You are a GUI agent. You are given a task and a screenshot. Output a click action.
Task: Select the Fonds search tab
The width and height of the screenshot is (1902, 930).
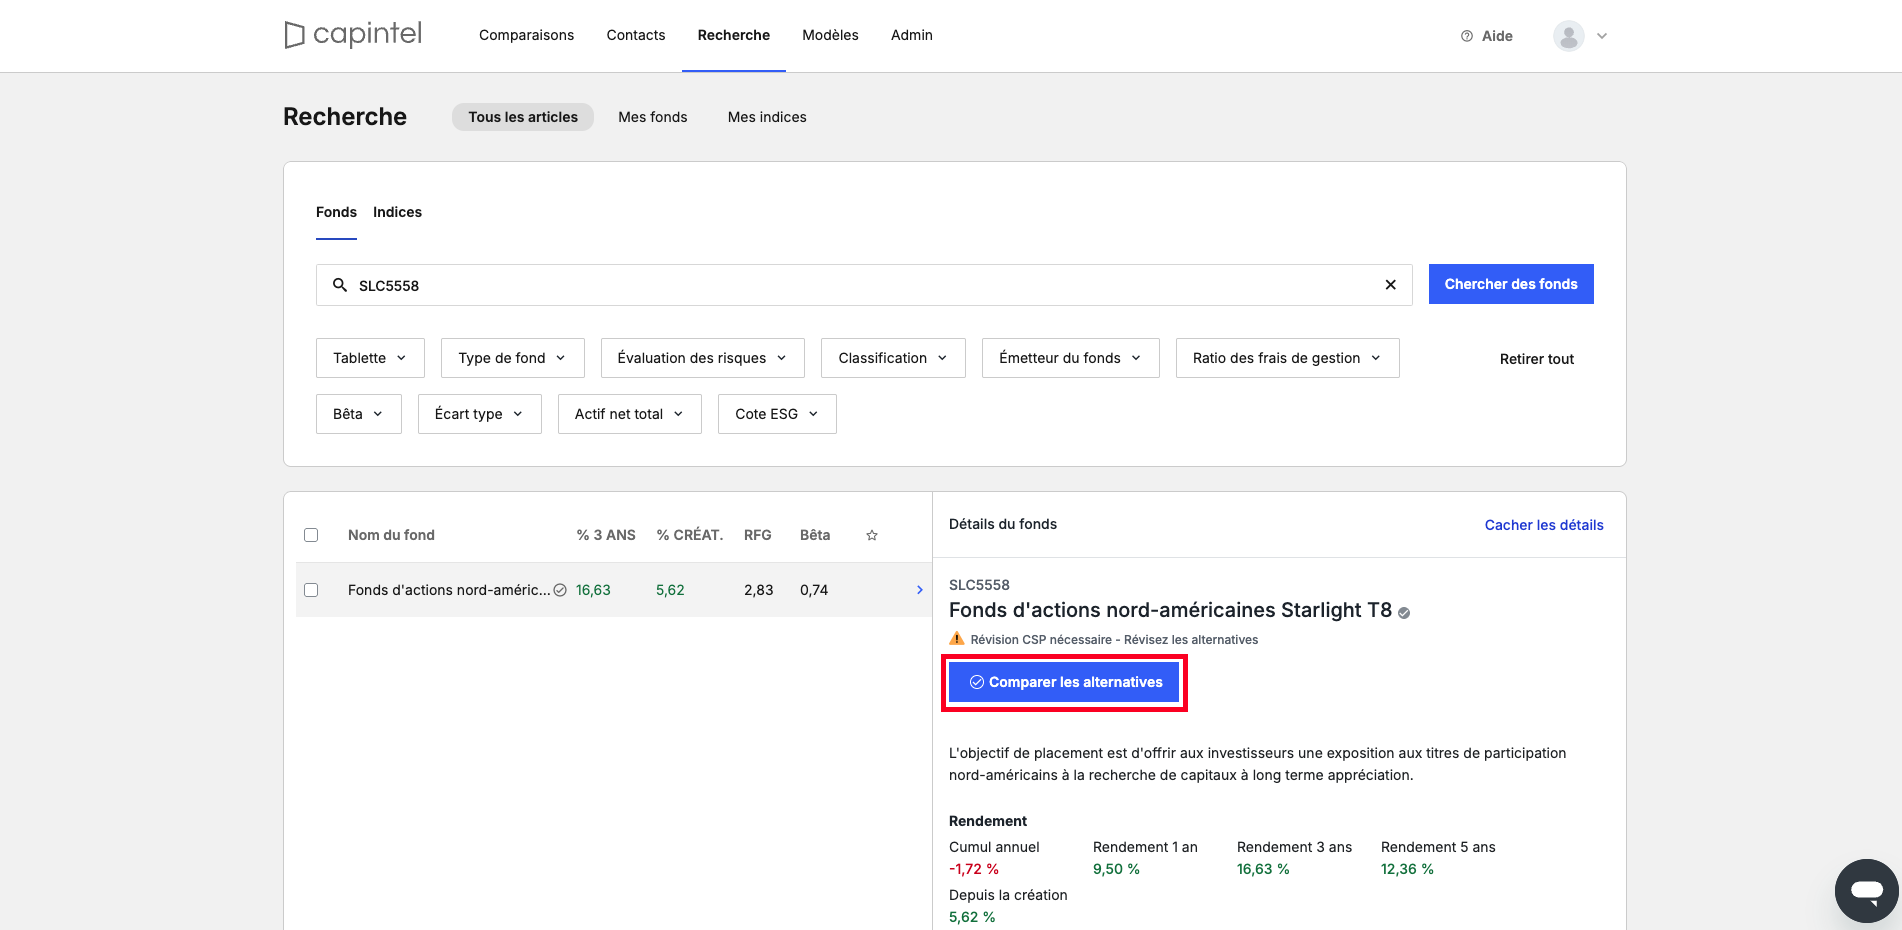click(x=336, y=212)
